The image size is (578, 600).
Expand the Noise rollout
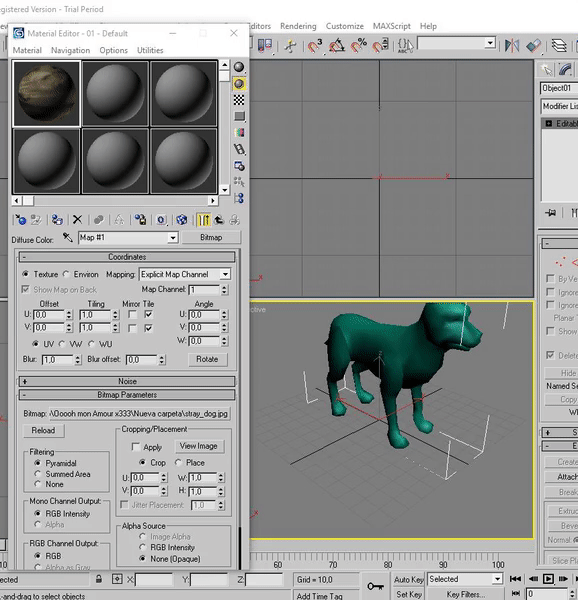tap(127, 382)
